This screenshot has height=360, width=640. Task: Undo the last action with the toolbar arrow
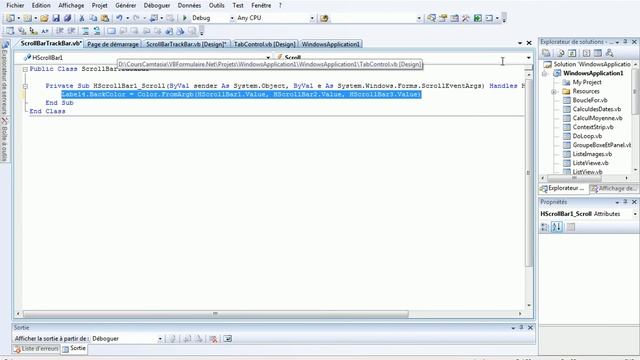(x=119, y=18)
